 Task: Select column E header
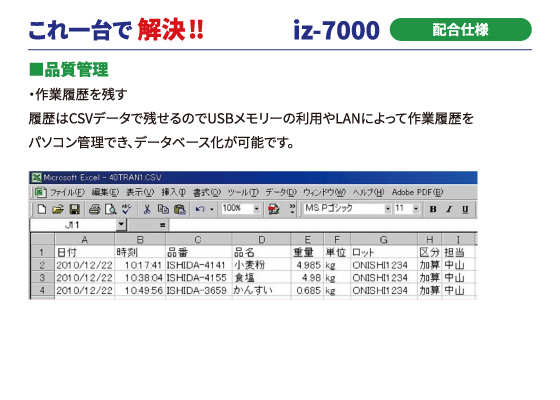click(x=308, y=239)
